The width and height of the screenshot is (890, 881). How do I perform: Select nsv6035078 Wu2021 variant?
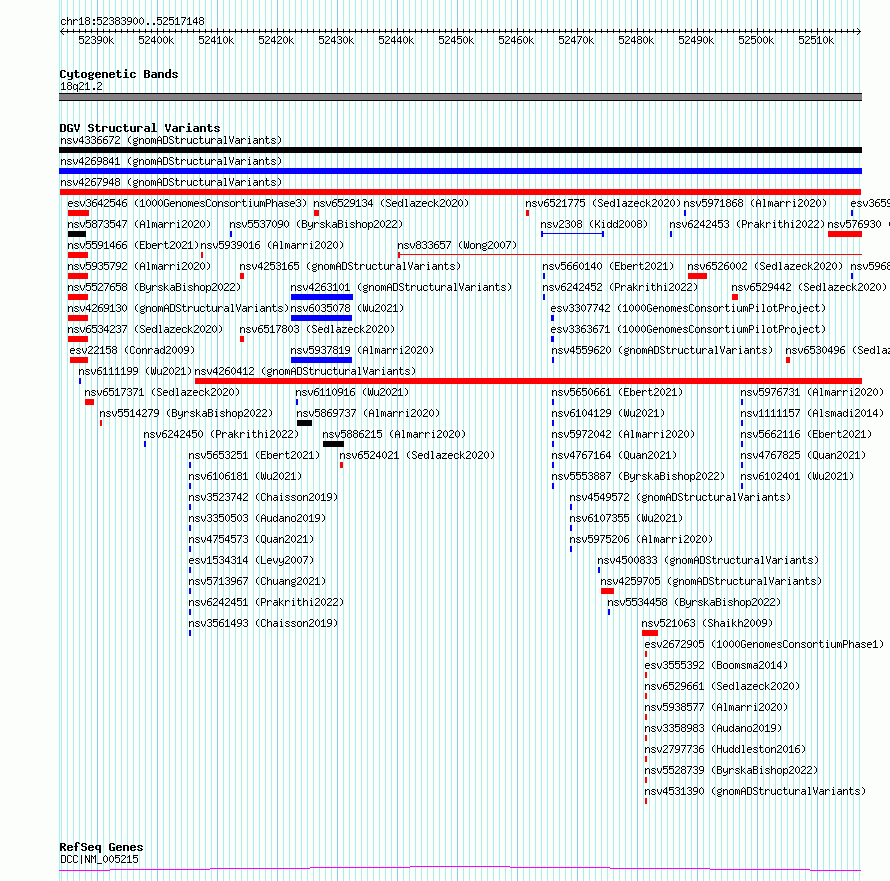[347, 308]
